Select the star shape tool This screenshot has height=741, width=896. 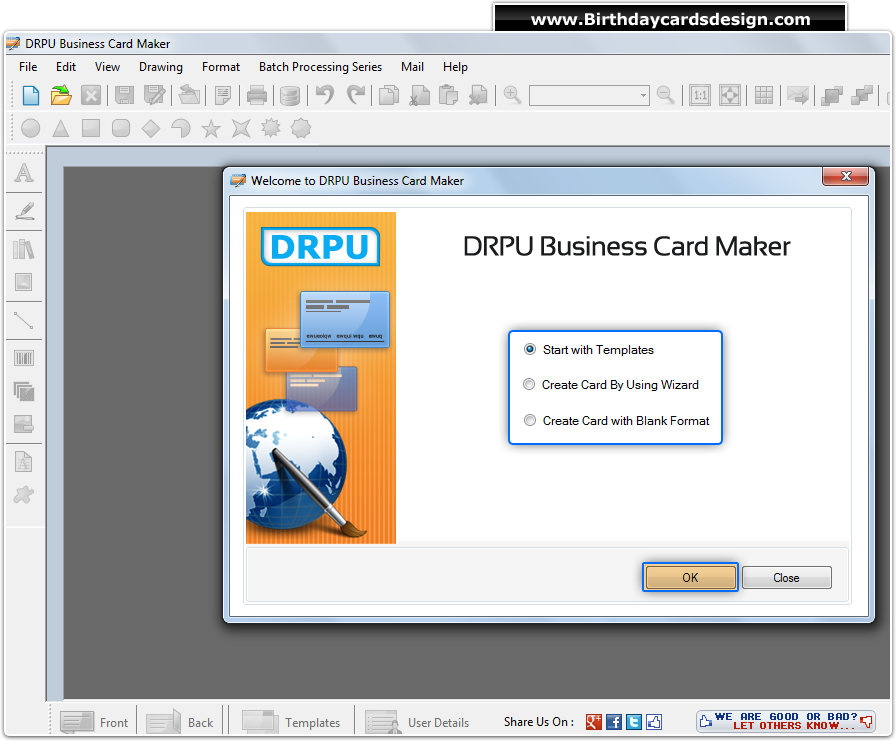211,129
